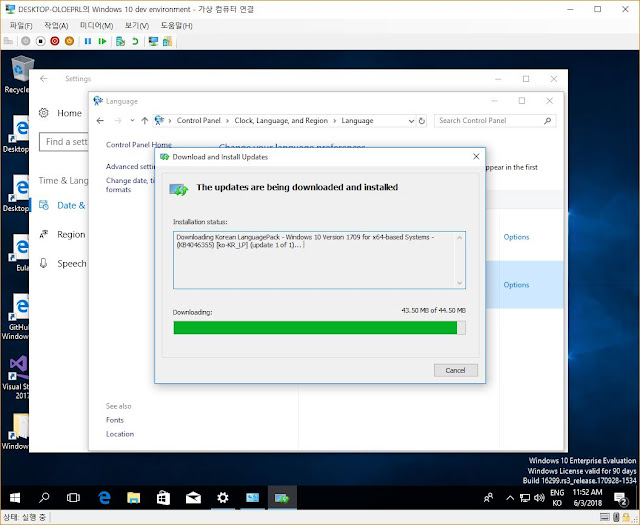This screenshot has width=640, height=525.
Task: Switch to the Control Panel taskbar app
Action: click(x=252, y=498)
